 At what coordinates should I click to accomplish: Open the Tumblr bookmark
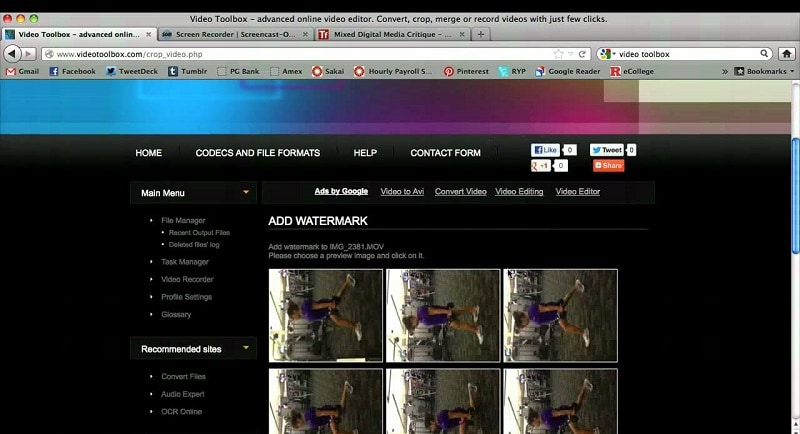[188, 71]
